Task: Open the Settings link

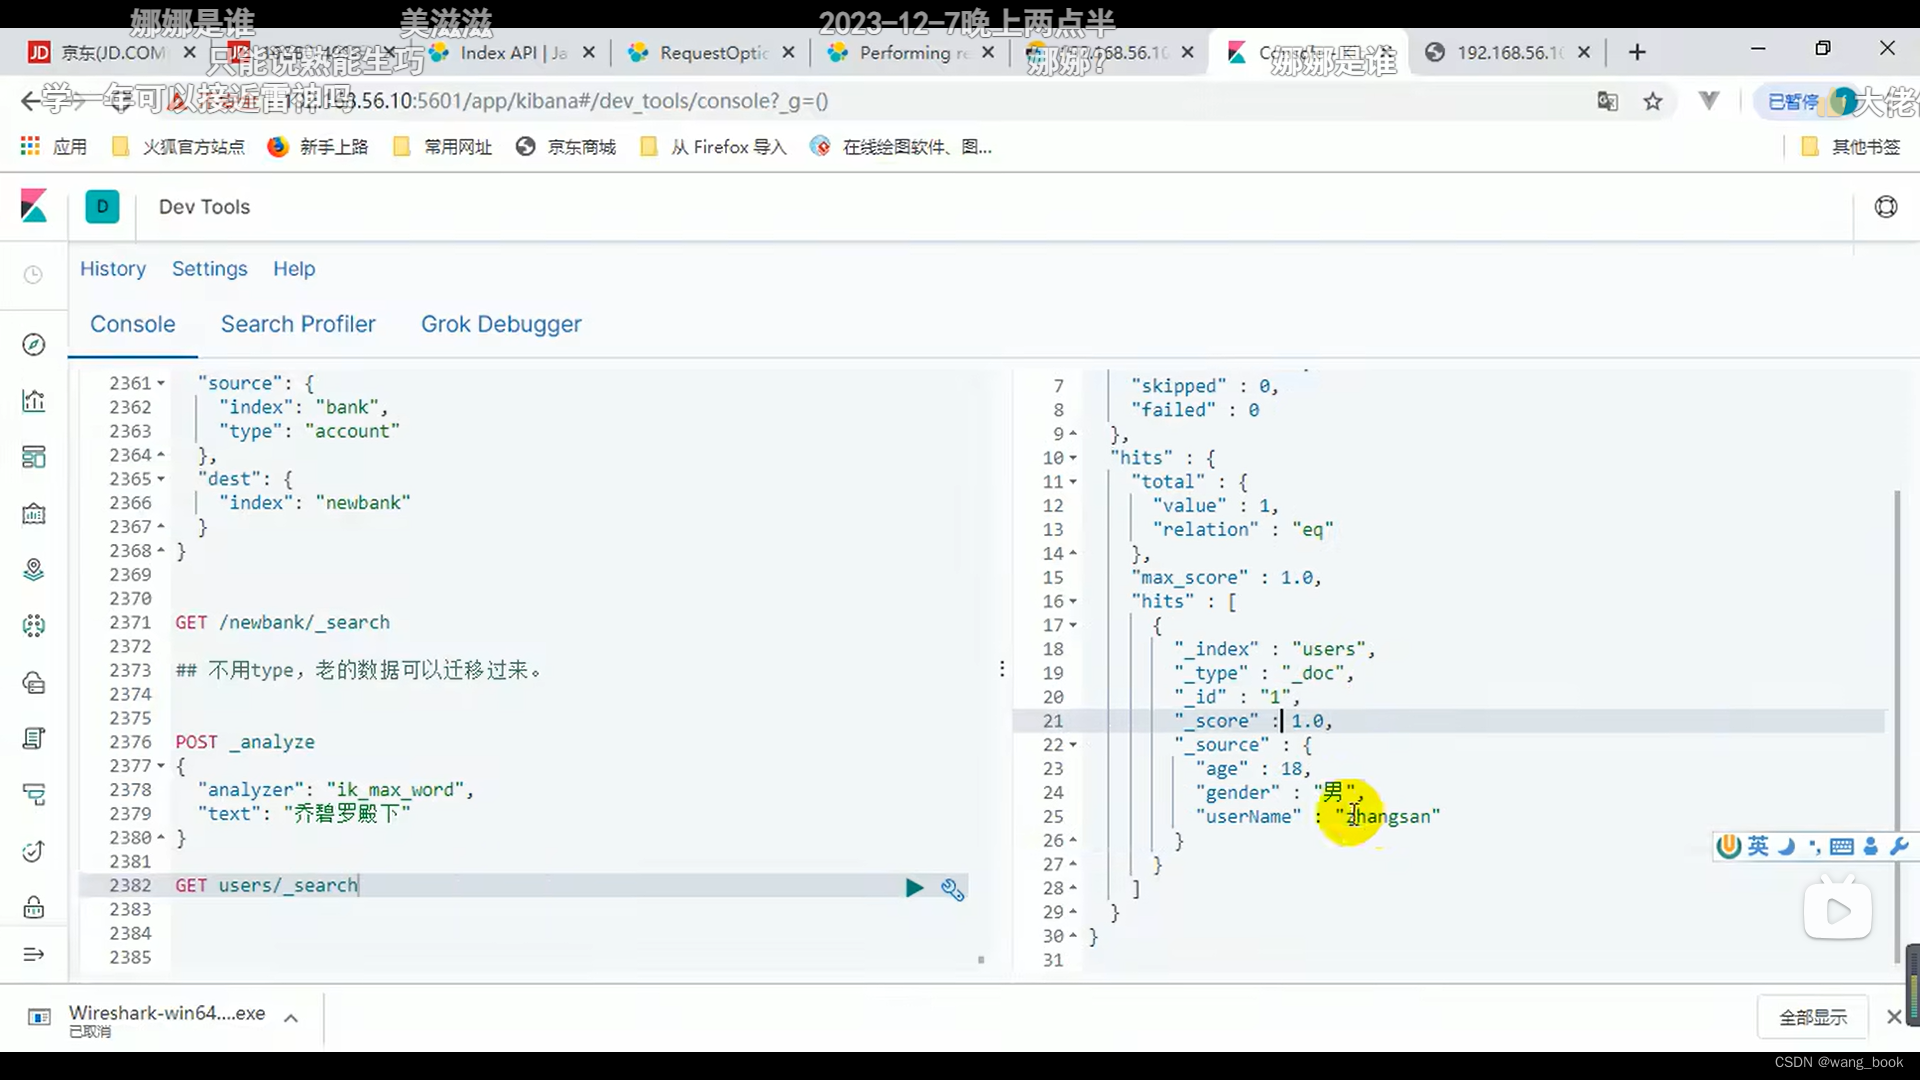Action: [x=209, y=269]
